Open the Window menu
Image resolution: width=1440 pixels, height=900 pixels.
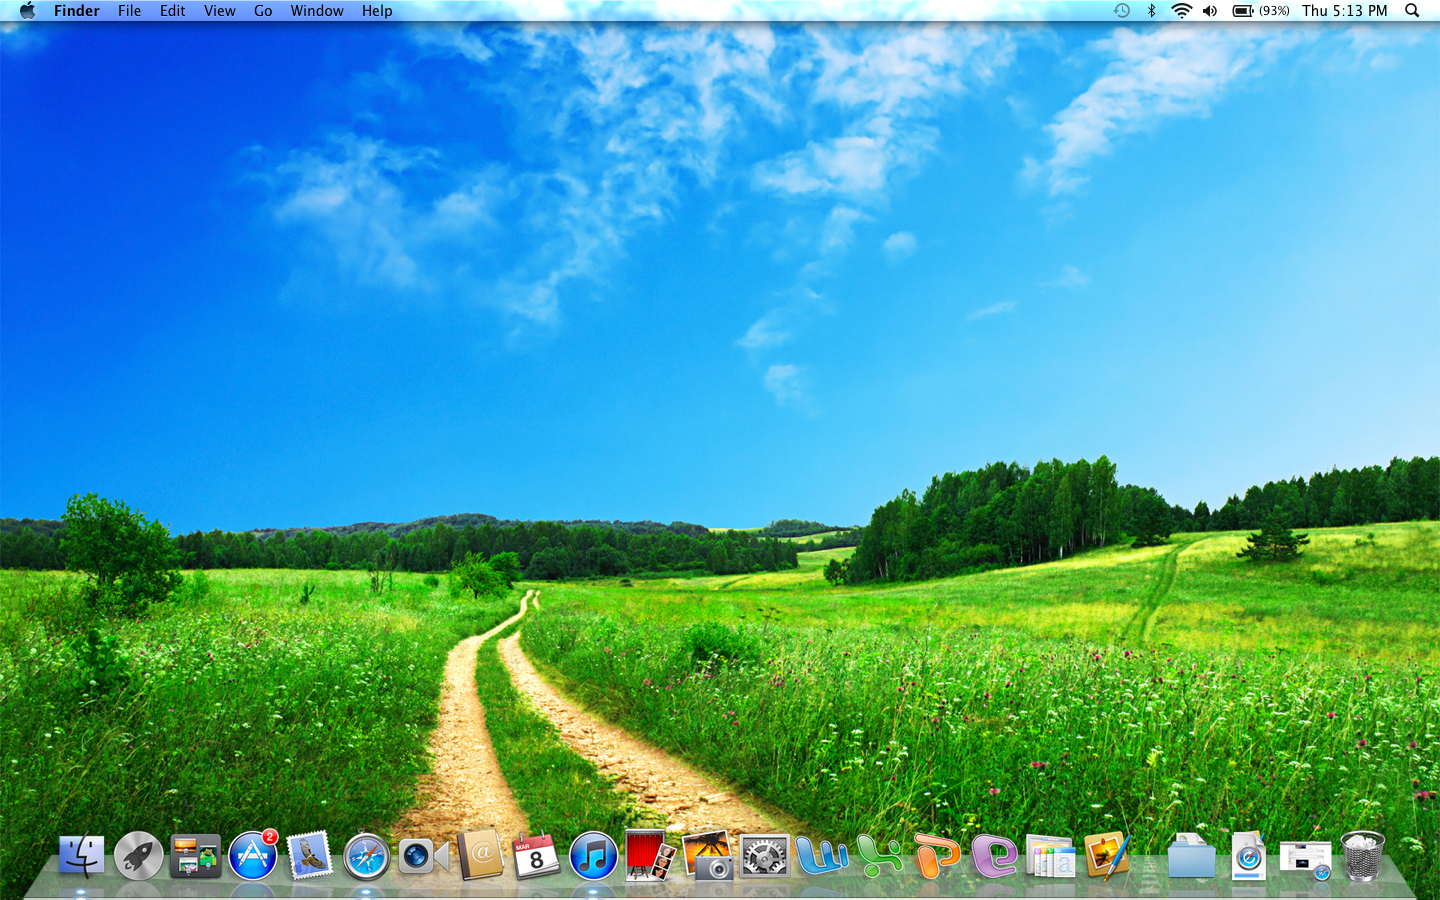(317, 11)
